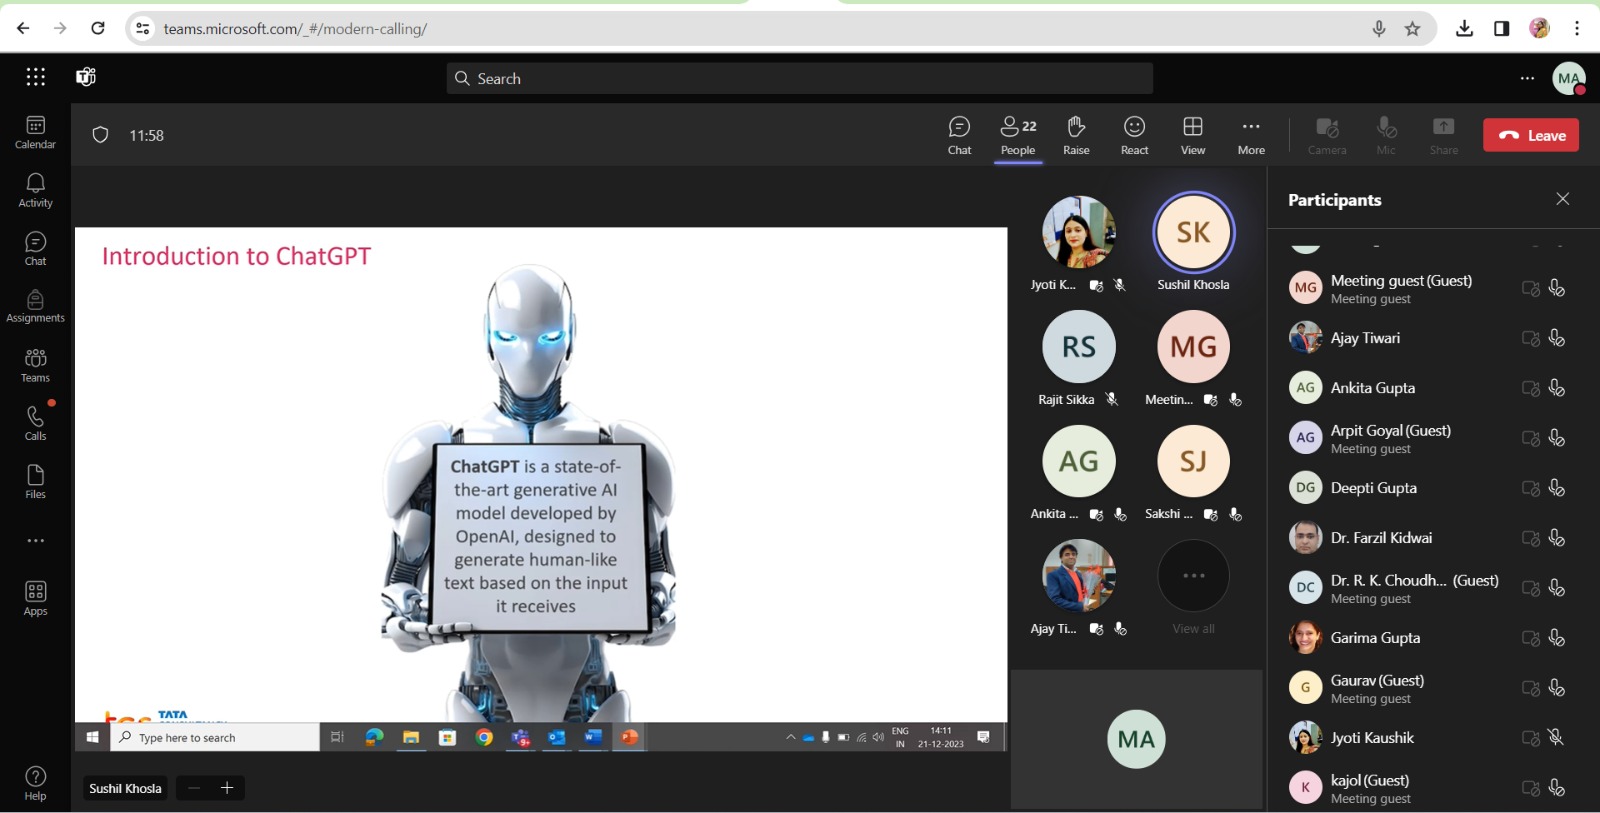Select Jyoti K participant video tile

(1078, 242)
